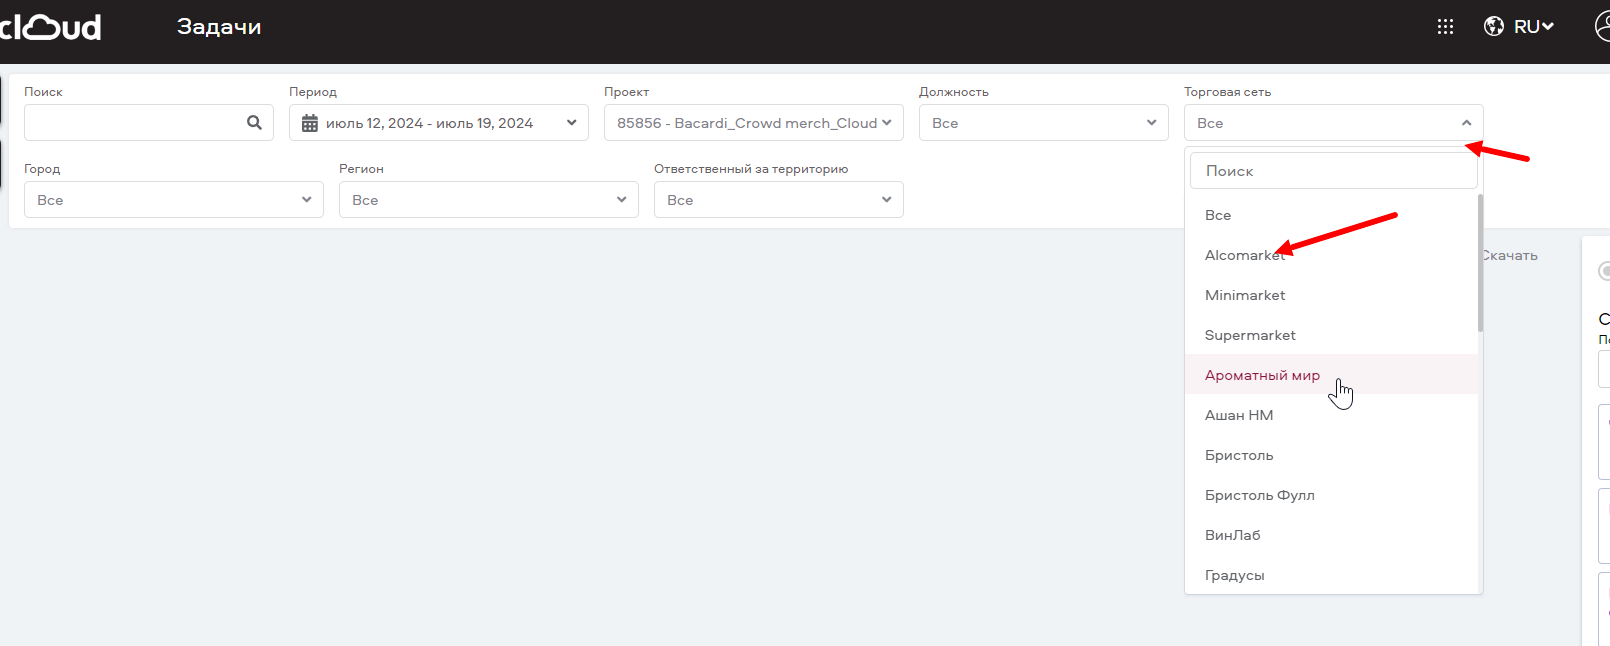Select Minimarket option

coord(1331,295)
